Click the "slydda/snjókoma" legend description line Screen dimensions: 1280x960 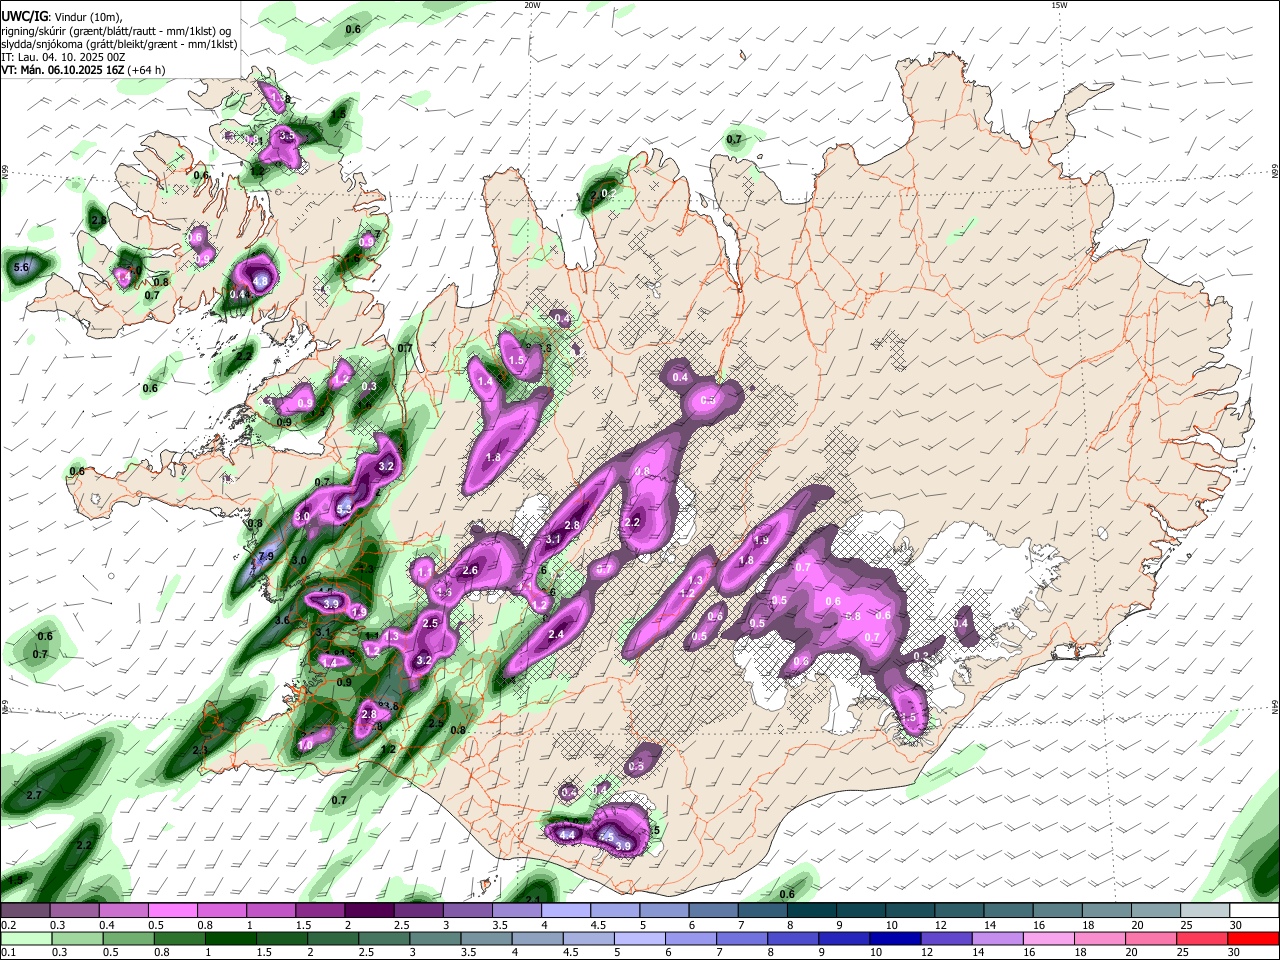(x=119, y=44)
